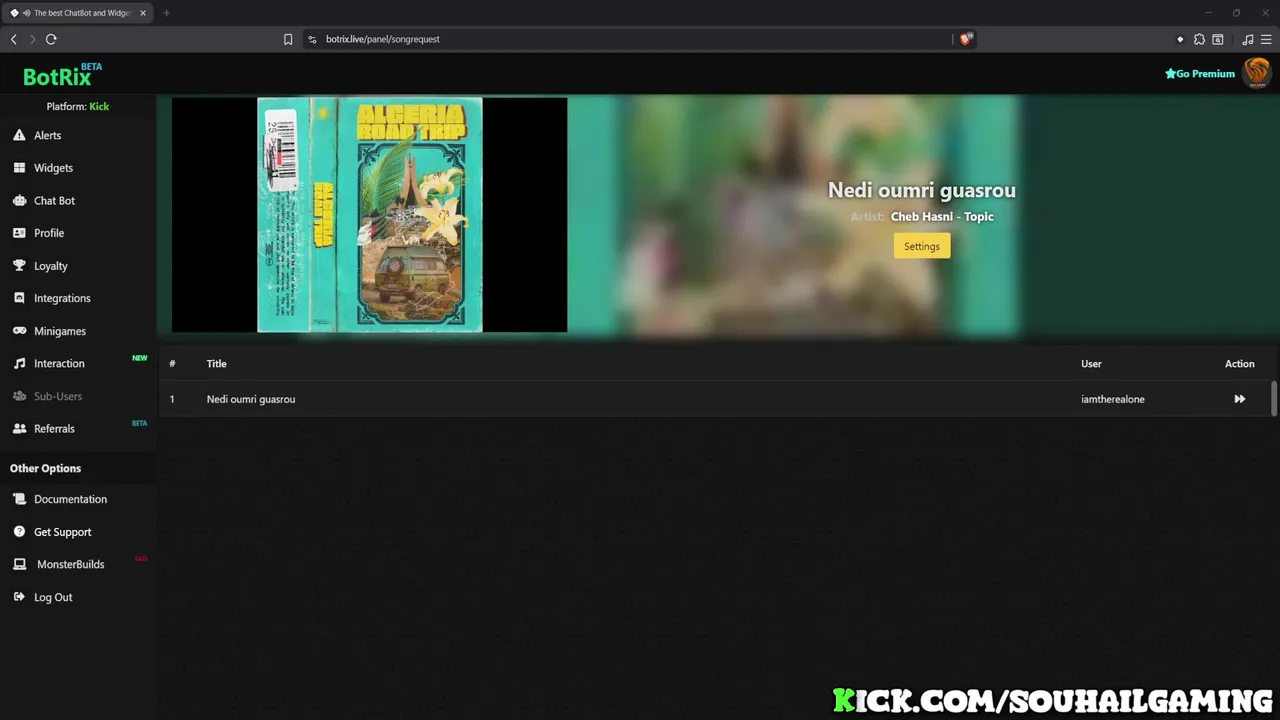This screenshot has width=1280, height=720.
Task: Click the Cheb Hasni - Topic artist text
Action: pos(942,216)
